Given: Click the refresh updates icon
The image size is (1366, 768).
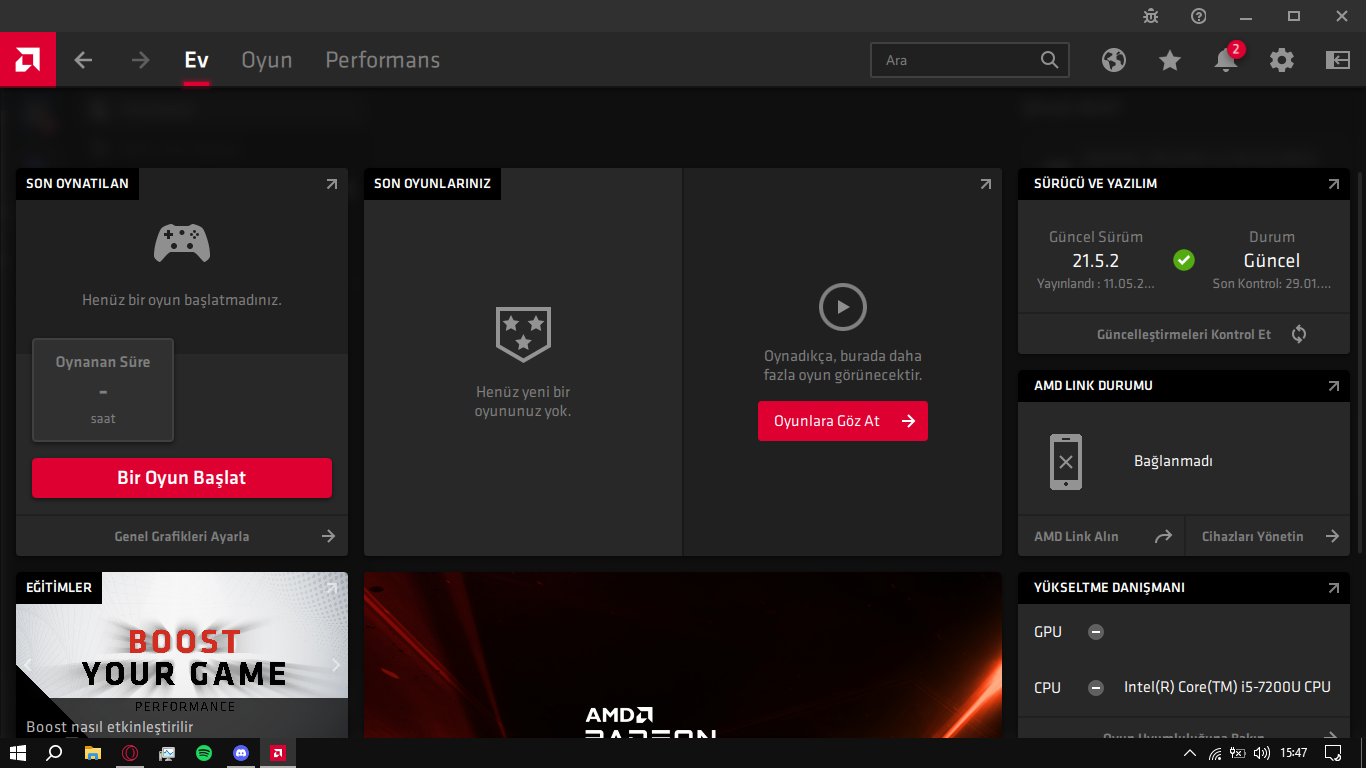Looking at the screenshot, I should 1299,334.
